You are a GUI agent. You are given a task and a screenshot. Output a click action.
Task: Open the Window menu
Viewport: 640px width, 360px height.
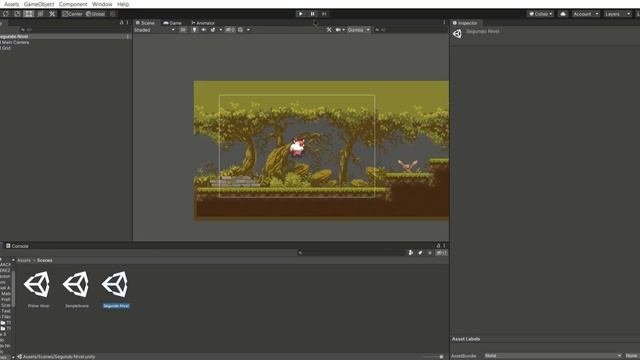(102, 4)
